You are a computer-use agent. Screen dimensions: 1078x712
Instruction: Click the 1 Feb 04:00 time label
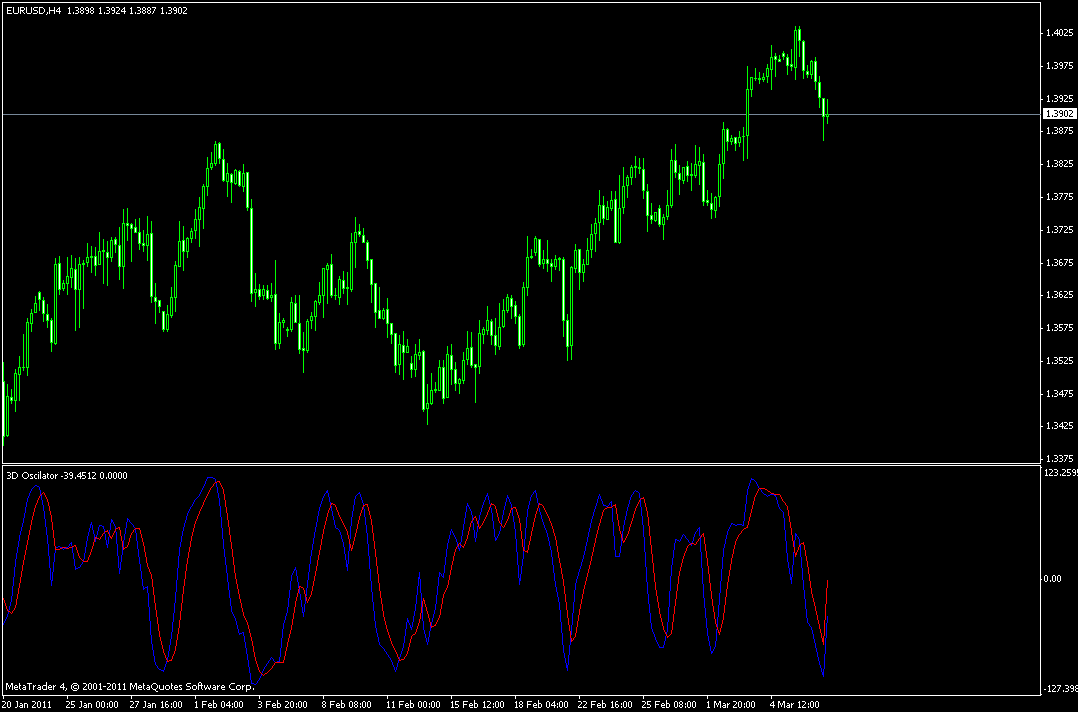click(x=219, y=704)
